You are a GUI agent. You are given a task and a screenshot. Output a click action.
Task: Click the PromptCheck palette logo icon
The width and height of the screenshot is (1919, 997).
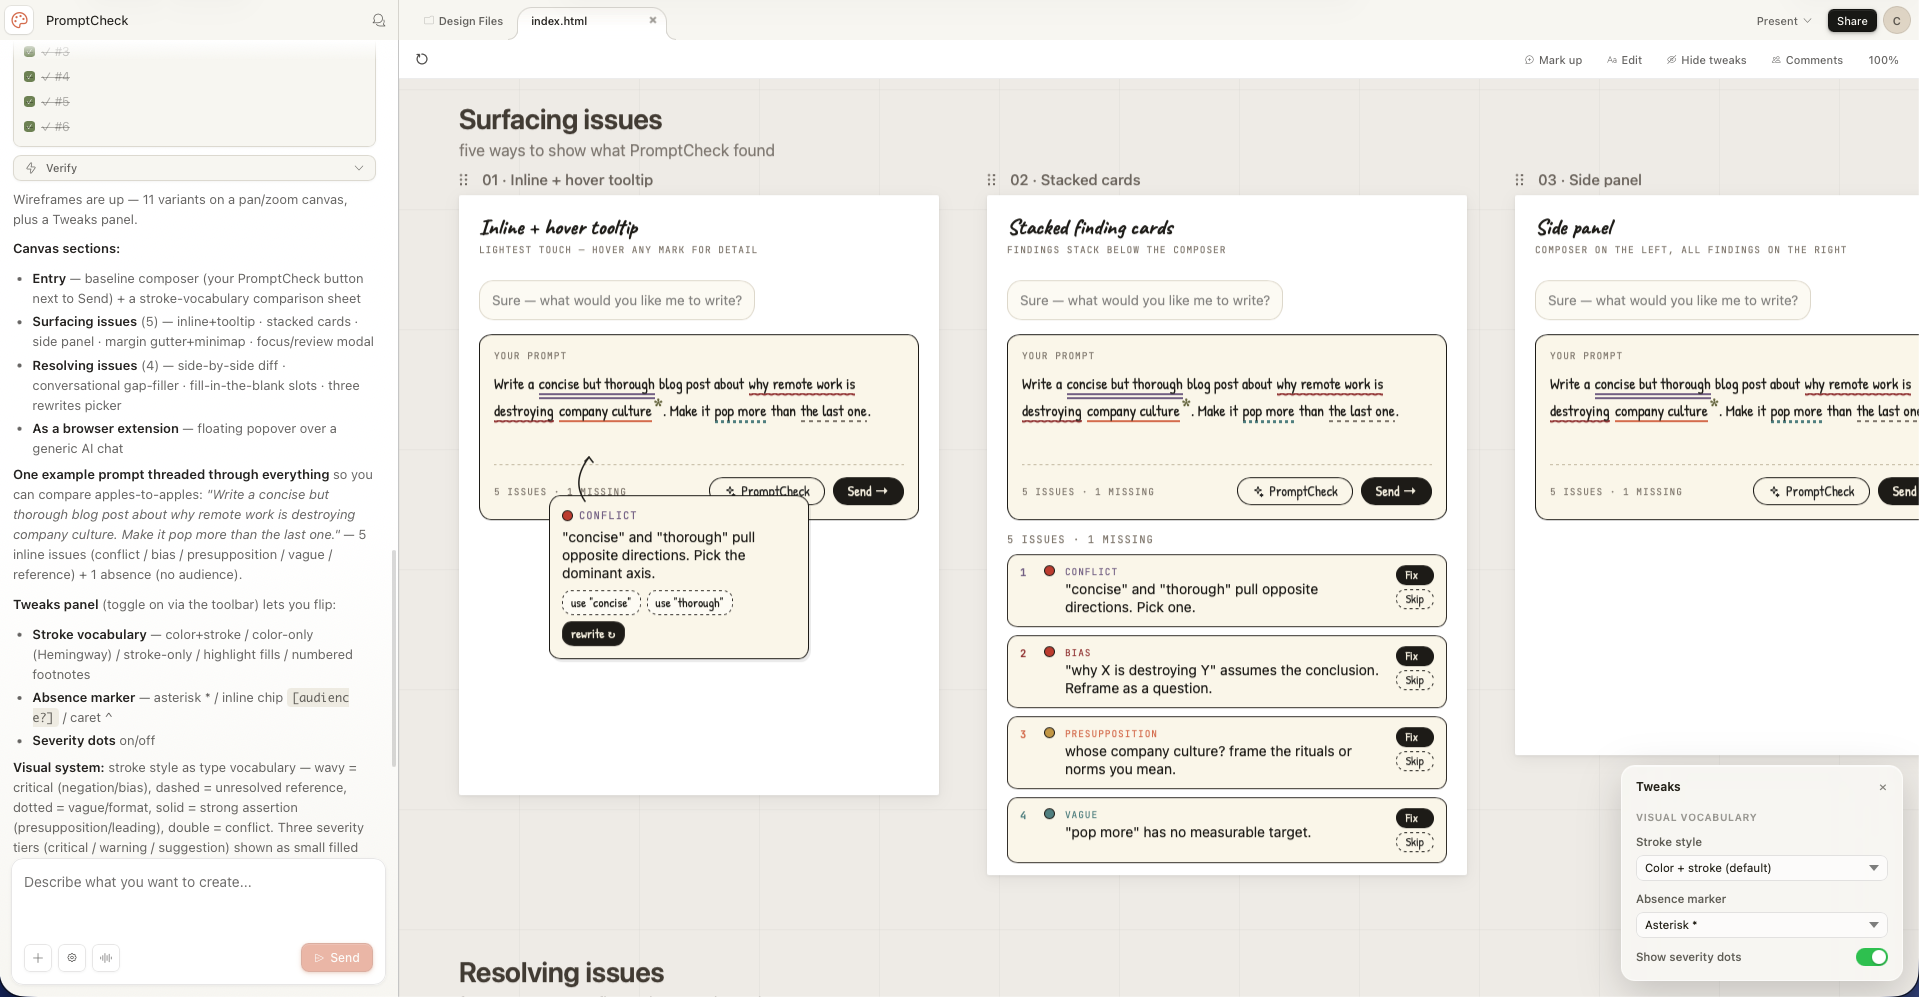point(20,20)
